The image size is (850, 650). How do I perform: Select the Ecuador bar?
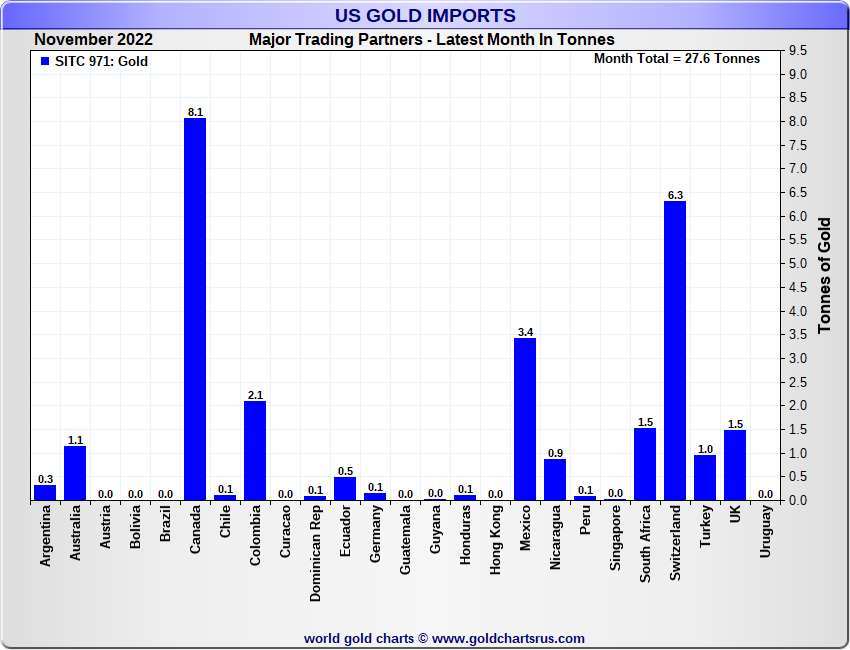[345, 488]
